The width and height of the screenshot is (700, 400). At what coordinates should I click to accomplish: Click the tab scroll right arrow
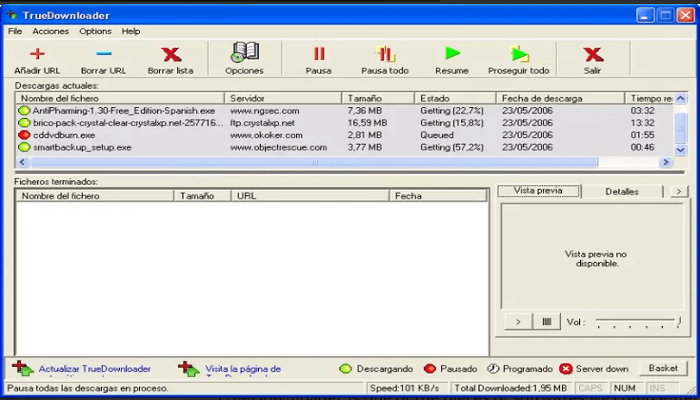coord(679,192)
